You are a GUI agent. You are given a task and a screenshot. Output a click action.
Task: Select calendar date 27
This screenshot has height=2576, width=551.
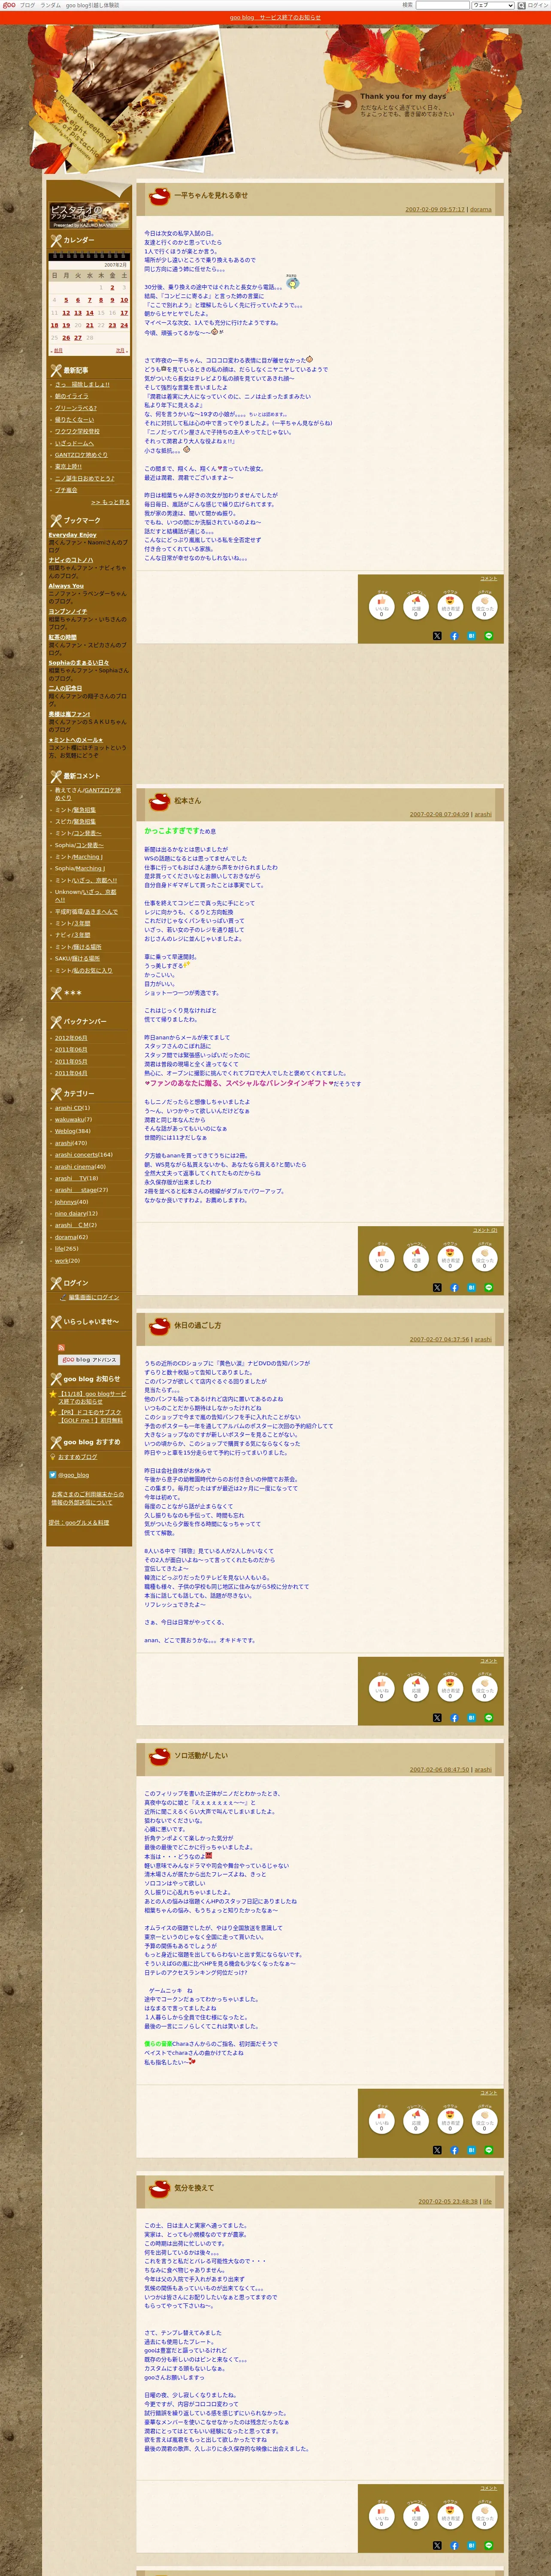[78, 338]
